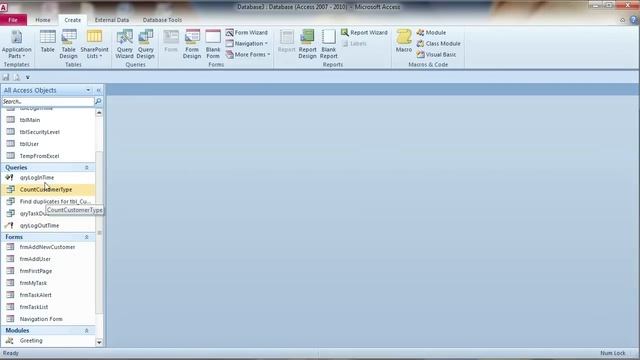Save via Quick Access toolbar icon
The image size is (640, 360).
(6, 77)
